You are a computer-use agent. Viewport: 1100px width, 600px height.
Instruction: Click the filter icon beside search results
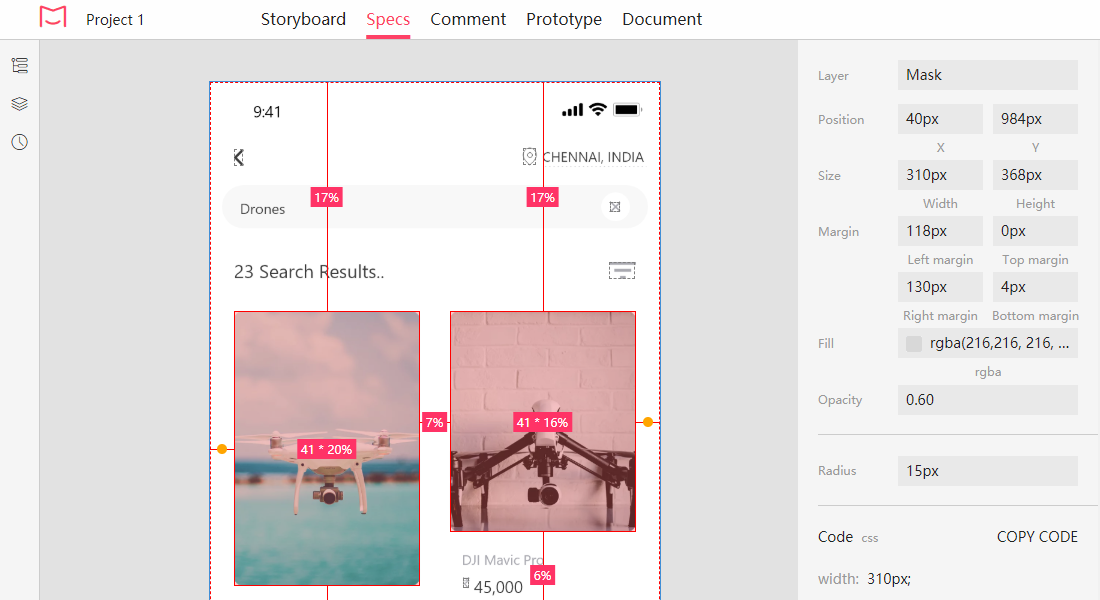622,271
